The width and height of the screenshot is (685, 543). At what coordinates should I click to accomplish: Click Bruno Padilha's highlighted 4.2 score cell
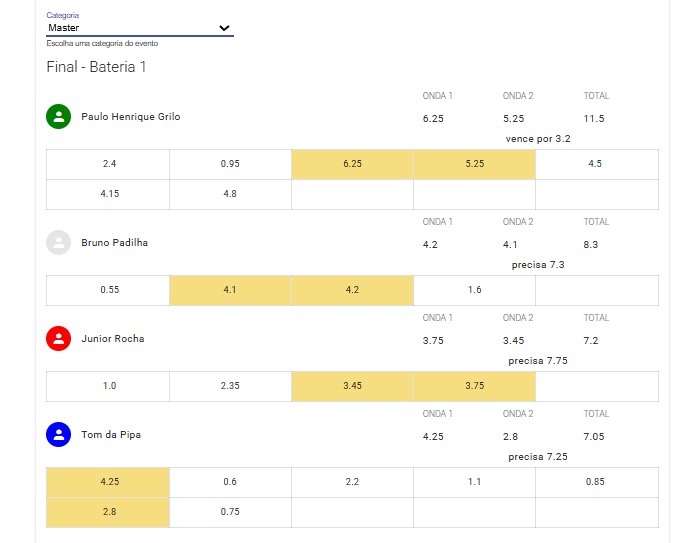point(353,290)
